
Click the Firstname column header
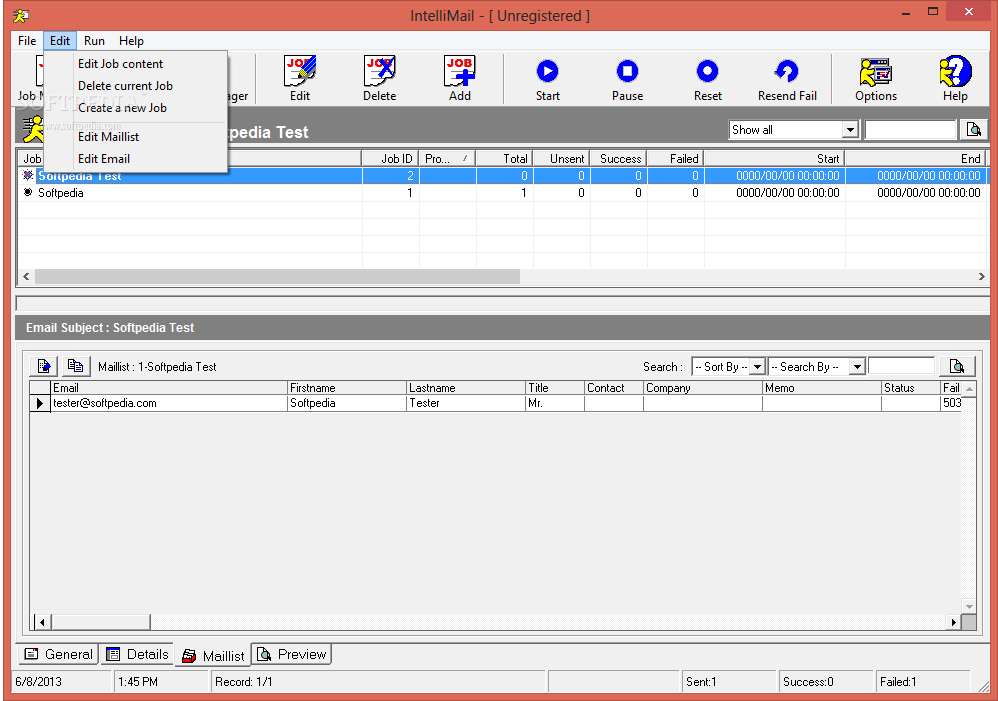tap(347, 388)
